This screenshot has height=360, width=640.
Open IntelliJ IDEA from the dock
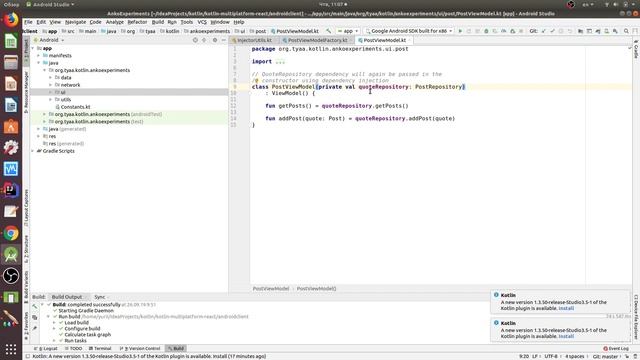tap(11, 190)
